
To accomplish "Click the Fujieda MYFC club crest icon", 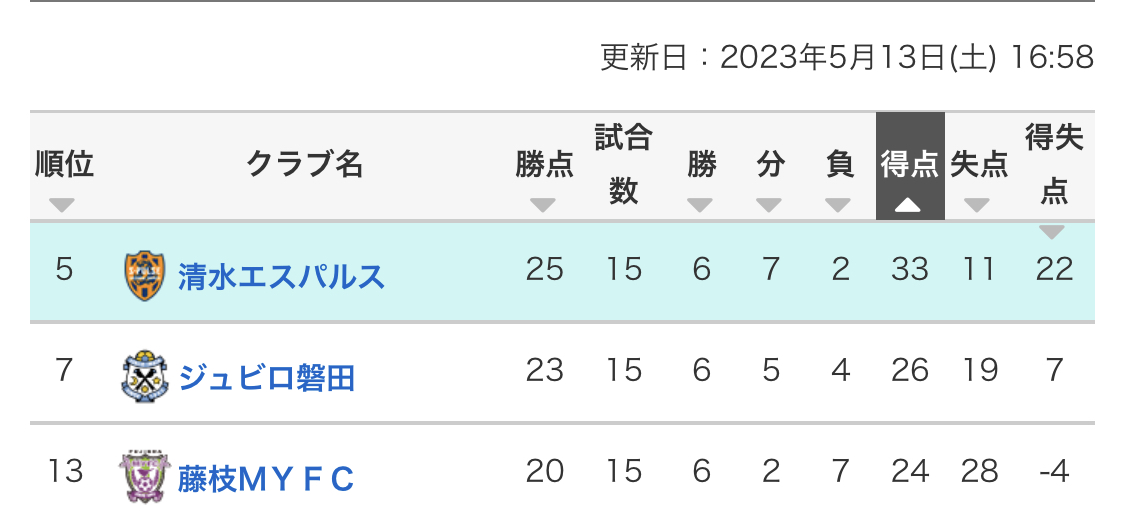I will tap(144, 477).
